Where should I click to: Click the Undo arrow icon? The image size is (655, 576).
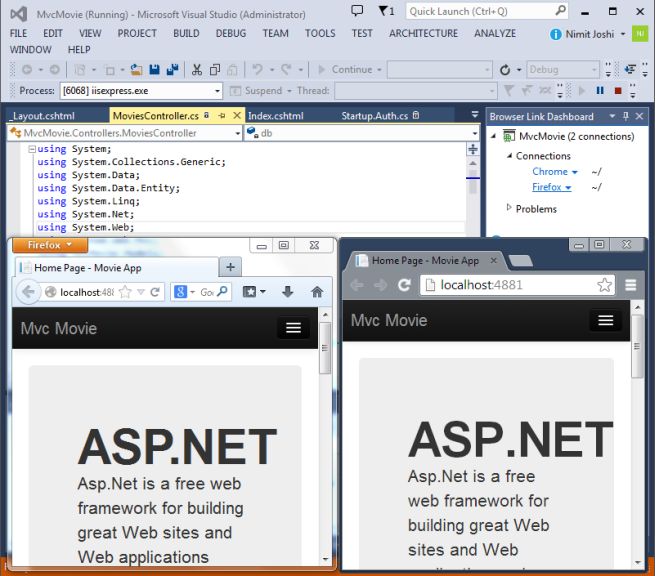257,69
